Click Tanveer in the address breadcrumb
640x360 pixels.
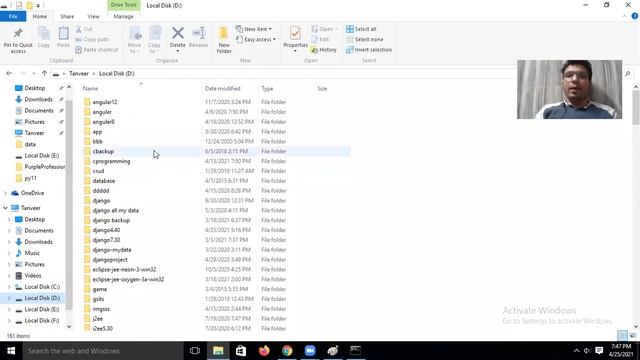(79, 73)
